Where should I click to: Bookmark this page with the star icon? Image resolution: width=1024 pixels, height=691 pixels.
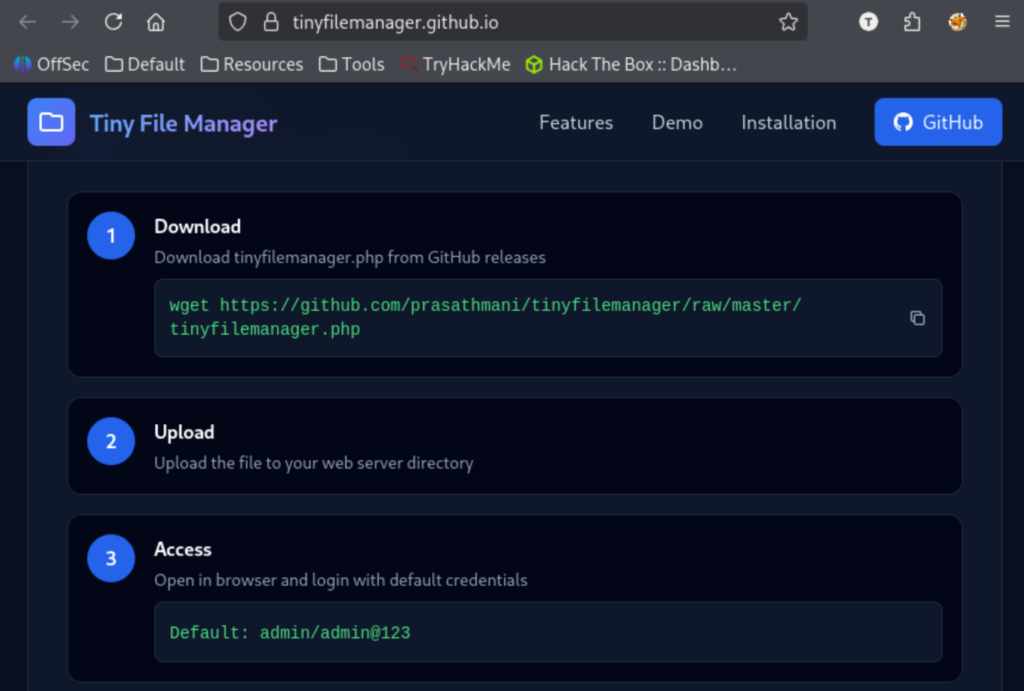[x=788, y=22]
